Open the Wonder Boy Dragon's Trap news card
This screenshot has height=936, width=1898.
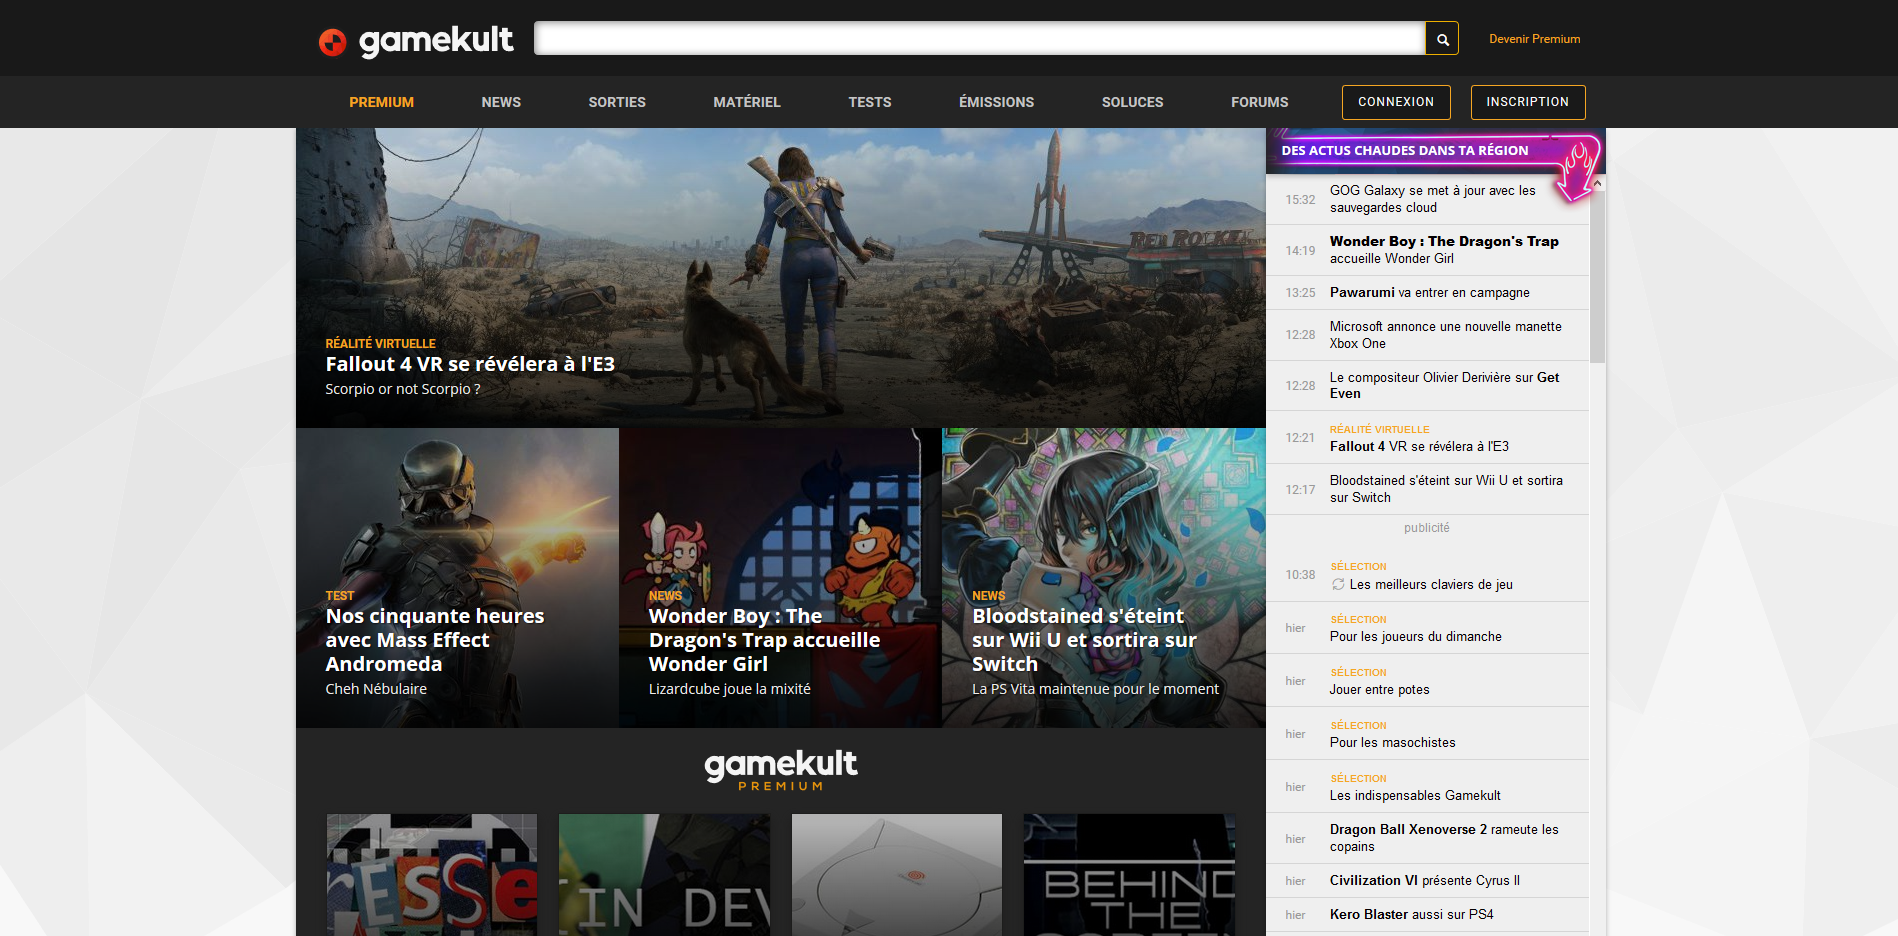764,640
